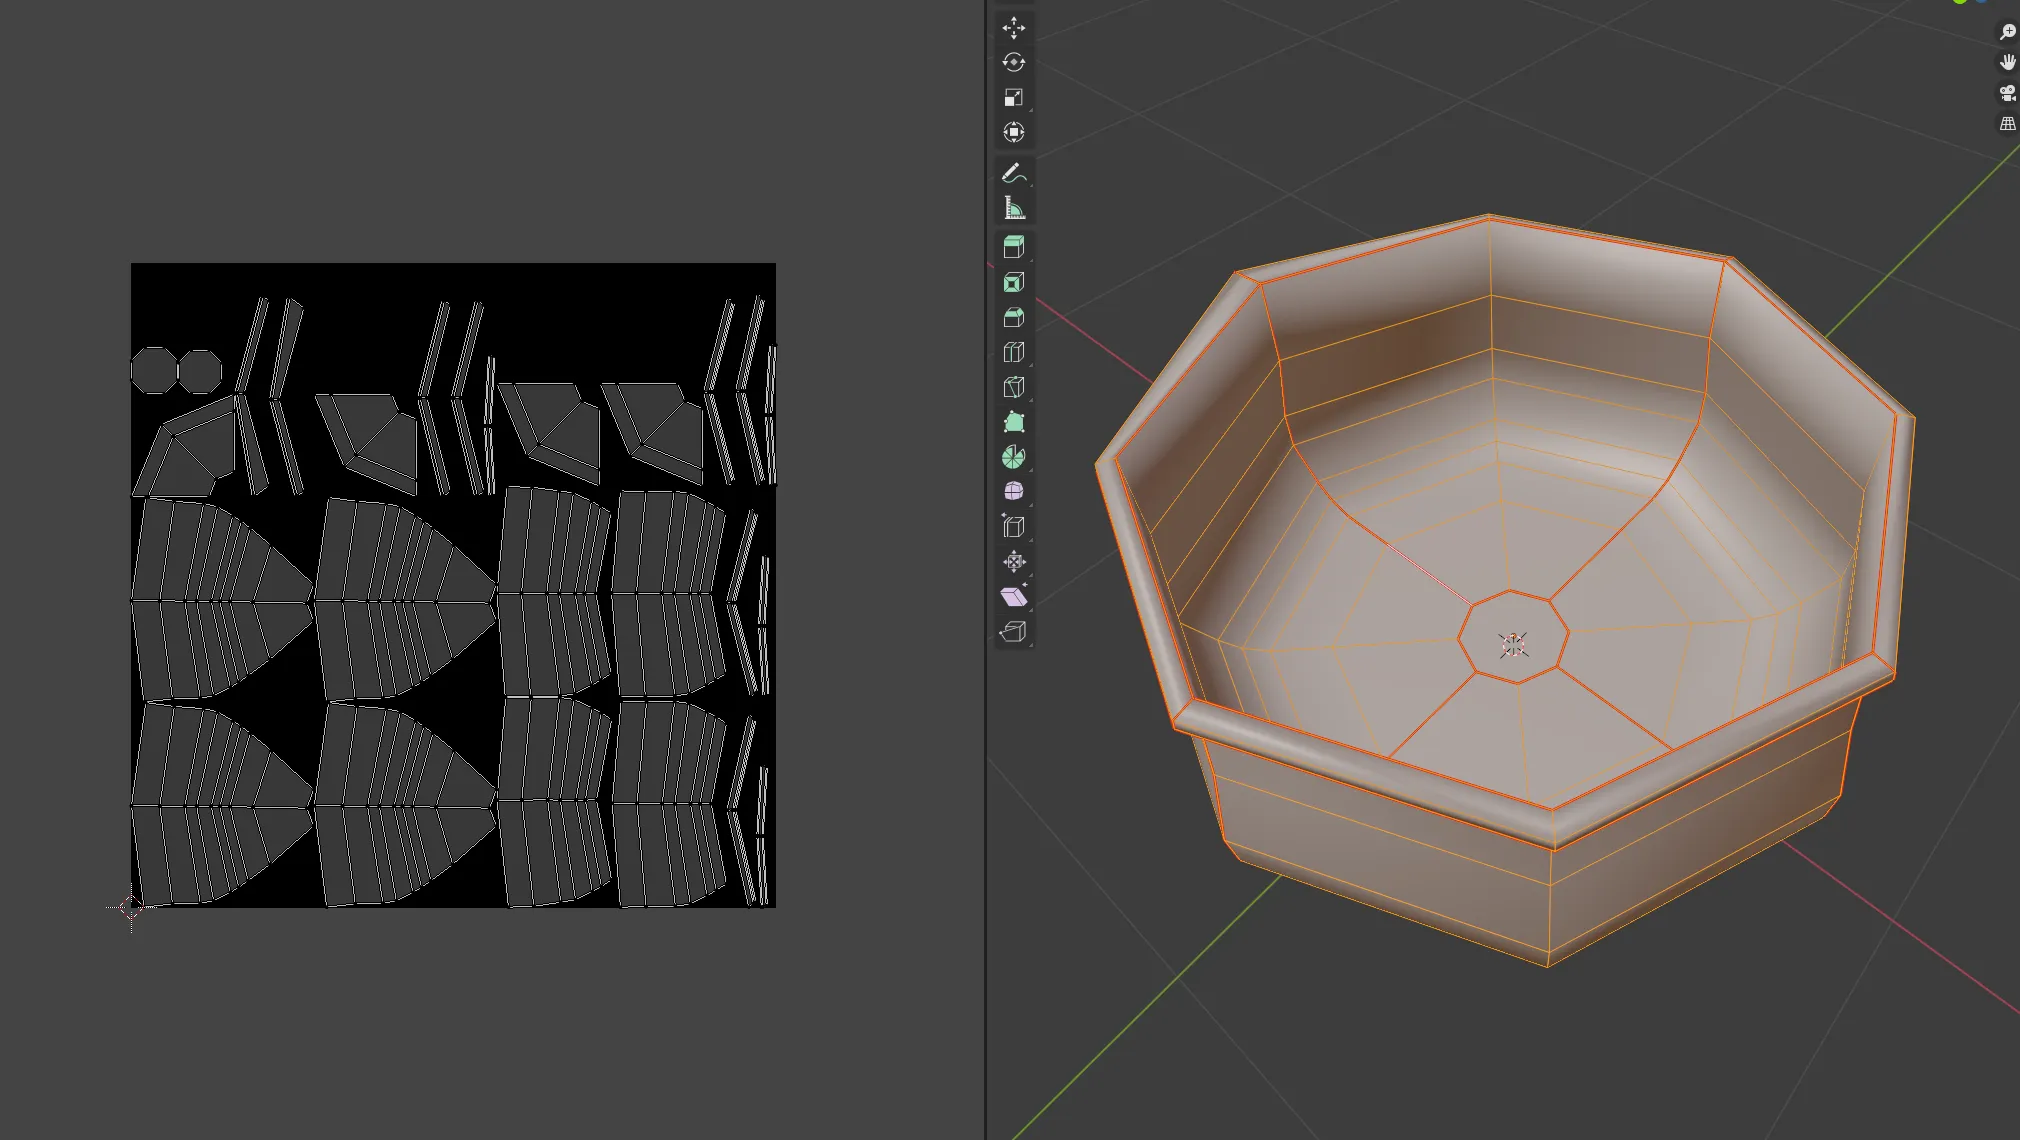Image resolution: width=2020 pixels, height=1140 pixels.
Task: Click the left octagon UV island
Action: click(x=153, y=371)
